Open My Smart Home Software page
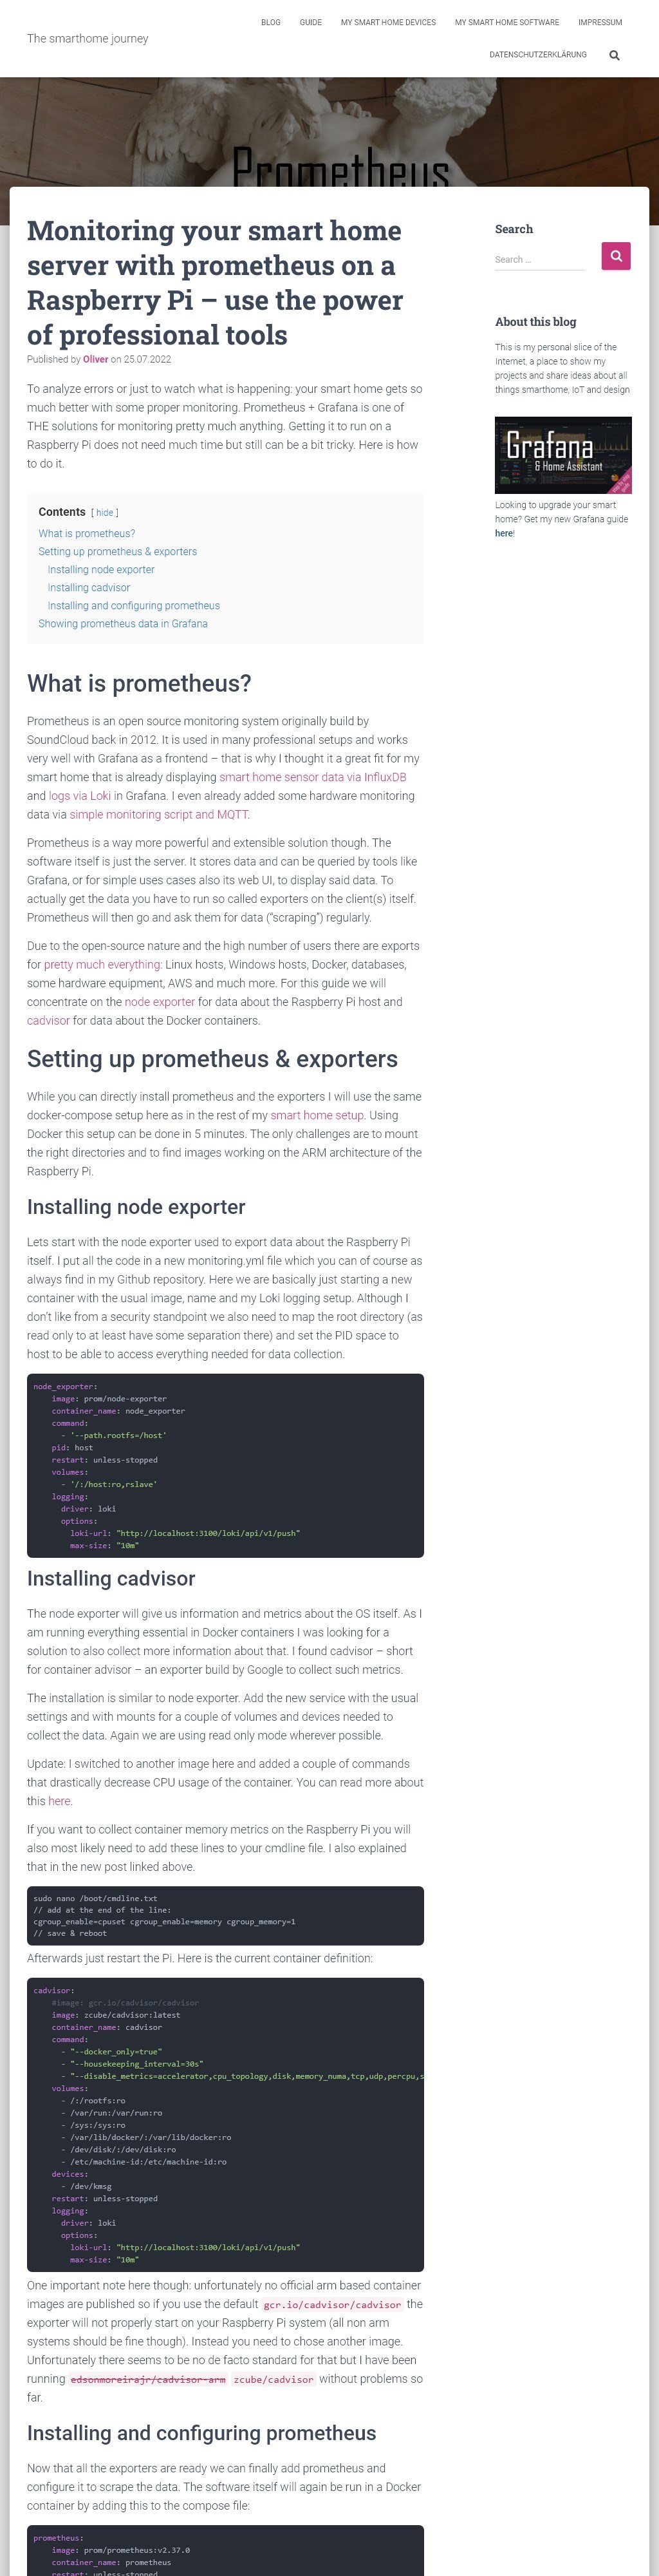 507,22
